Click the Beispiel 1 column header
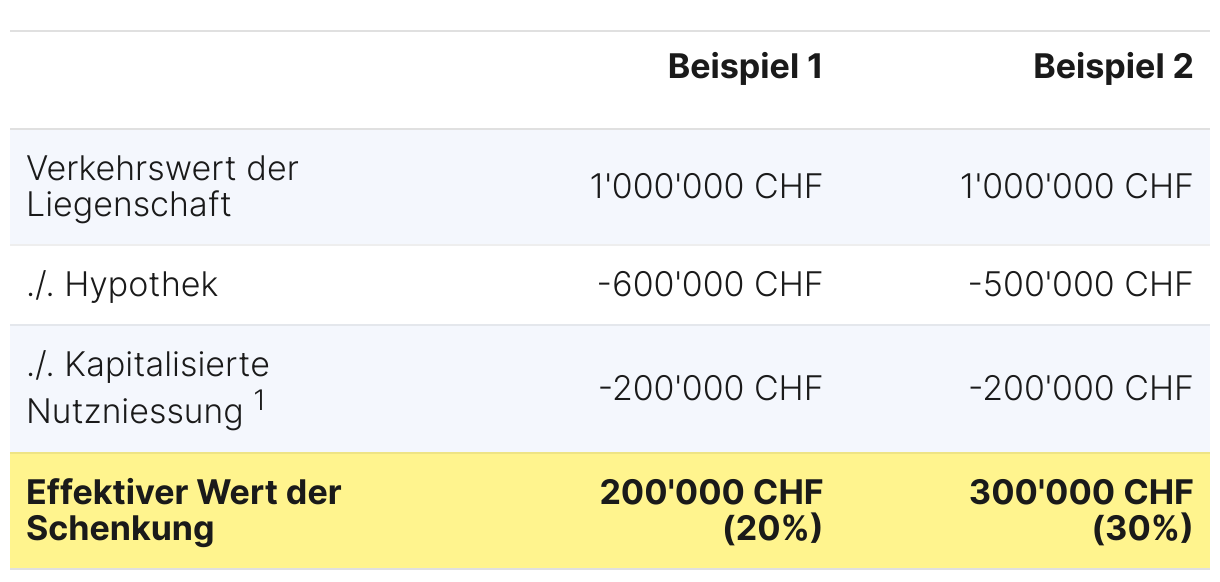The image size is (1220, 582). pyautogui.click(x=744, y=67)
